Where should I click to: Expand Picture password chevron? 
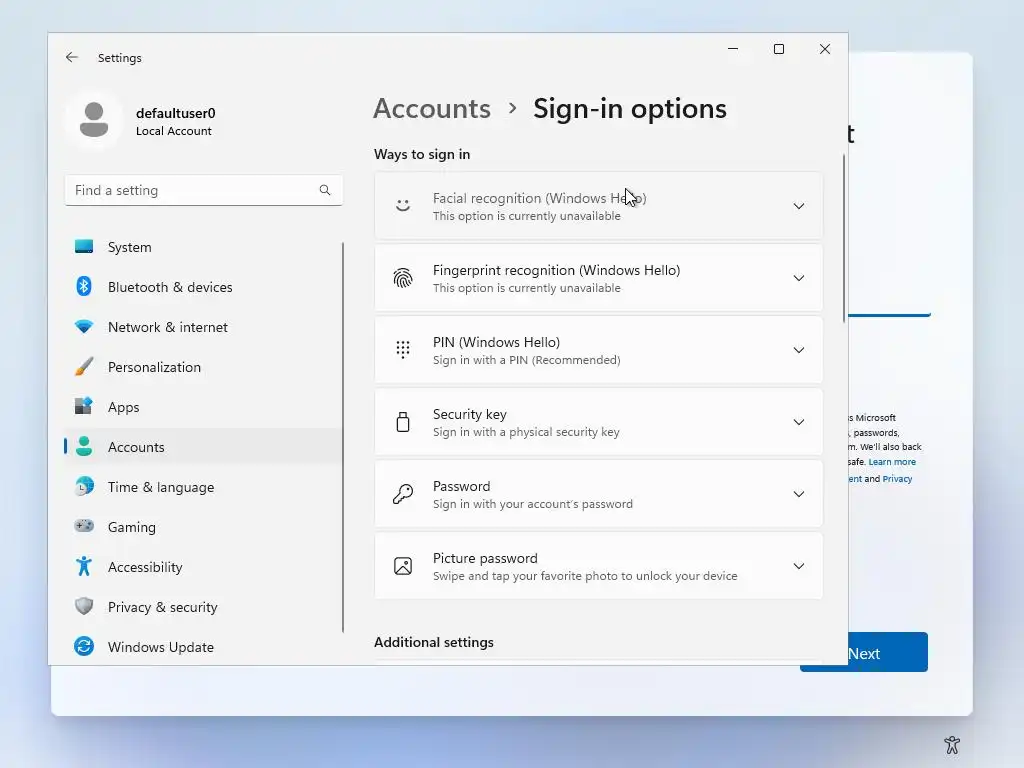(799, 566)
